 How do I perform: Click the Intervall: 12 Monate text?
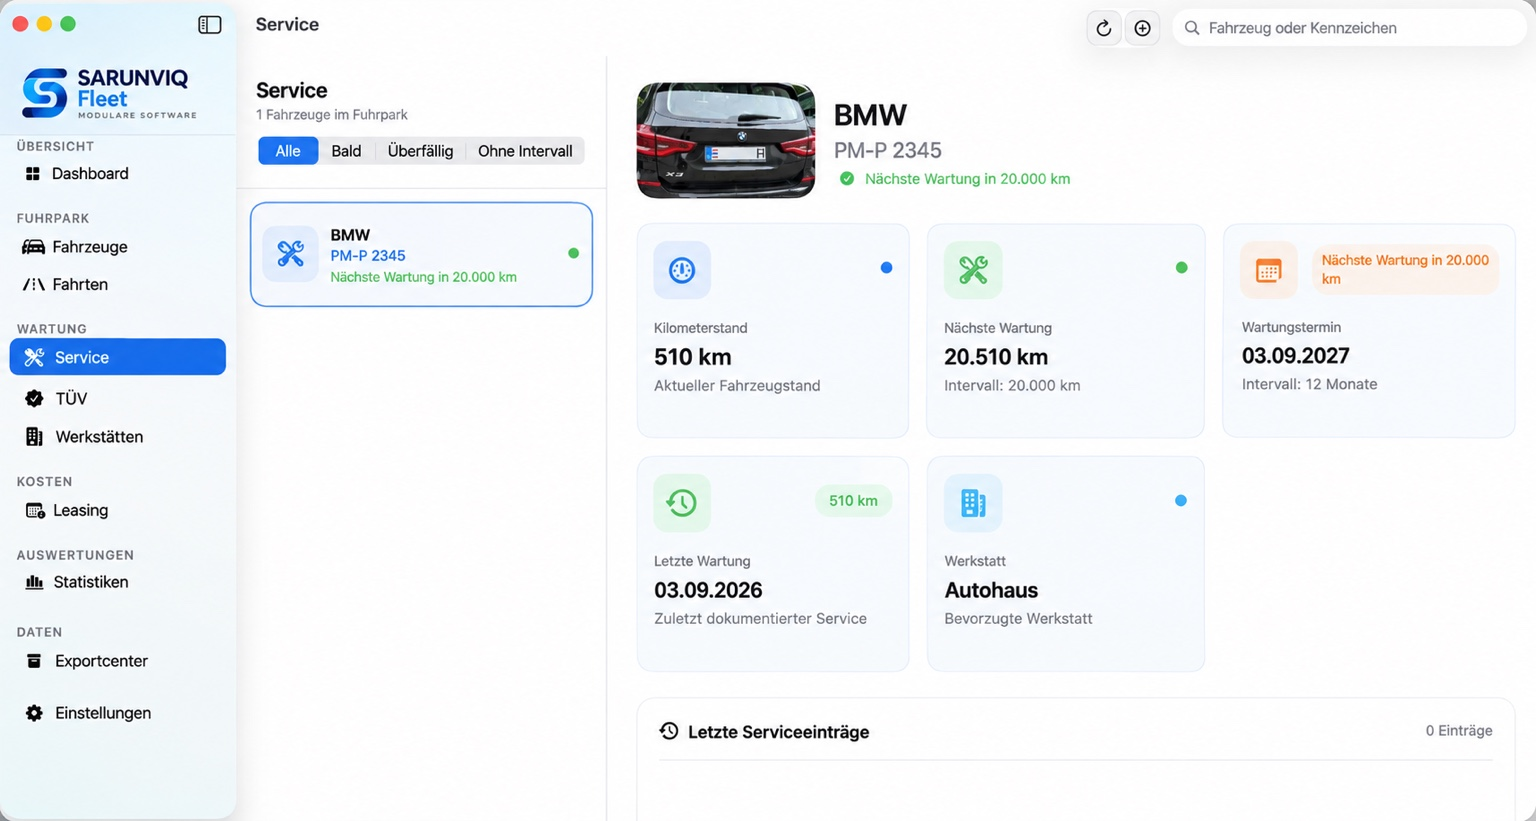tap(1309, 384)
